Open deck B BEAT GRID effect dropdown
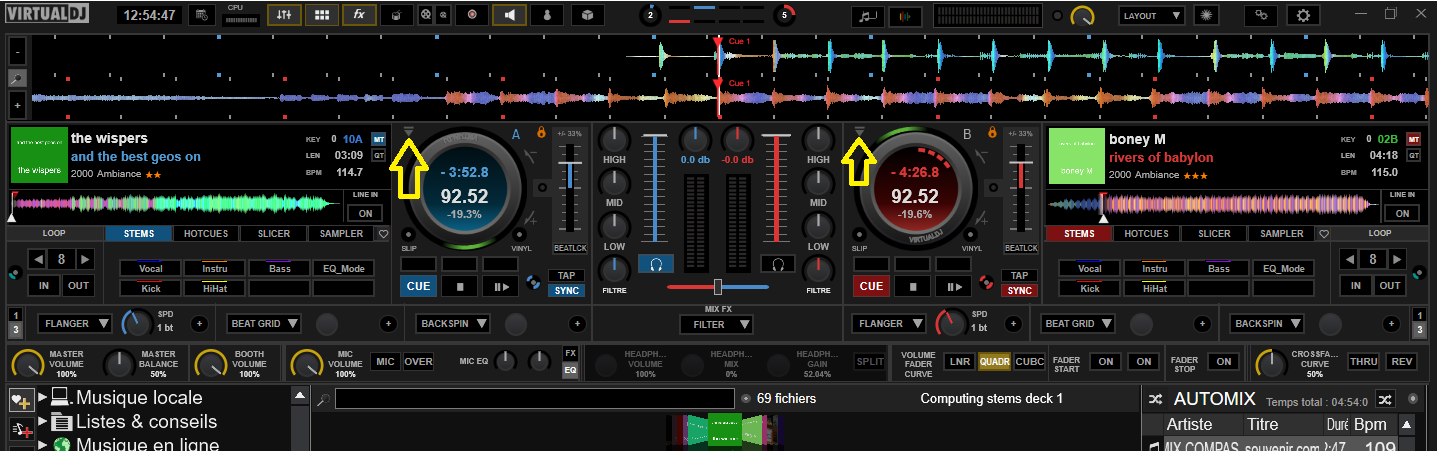1440x451 pixels. (x=1078, y=324)
